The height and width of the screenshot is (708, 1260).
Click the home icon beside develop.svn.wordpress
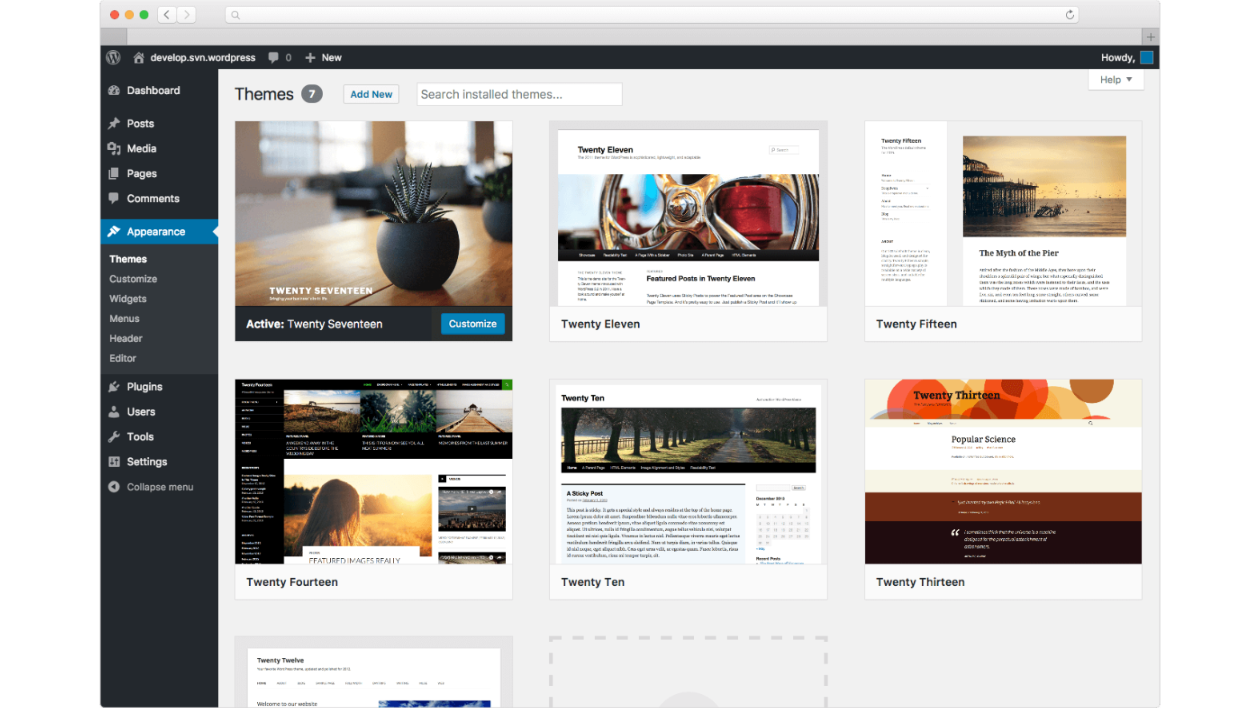(139, 58)
